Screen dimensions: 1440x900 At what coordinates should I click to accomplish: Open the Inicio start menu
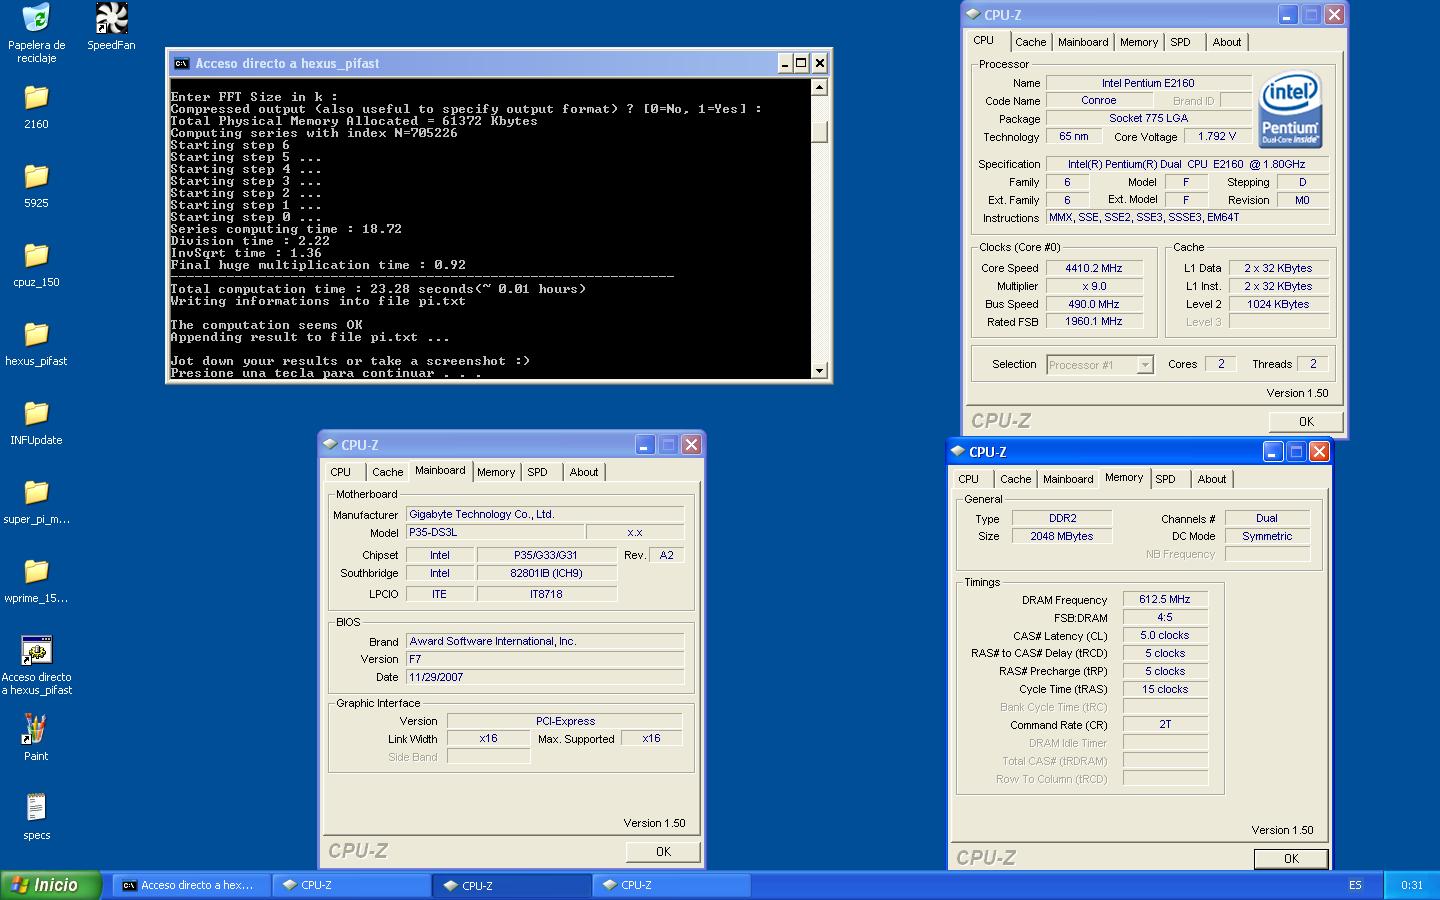(x=51, y=885)
